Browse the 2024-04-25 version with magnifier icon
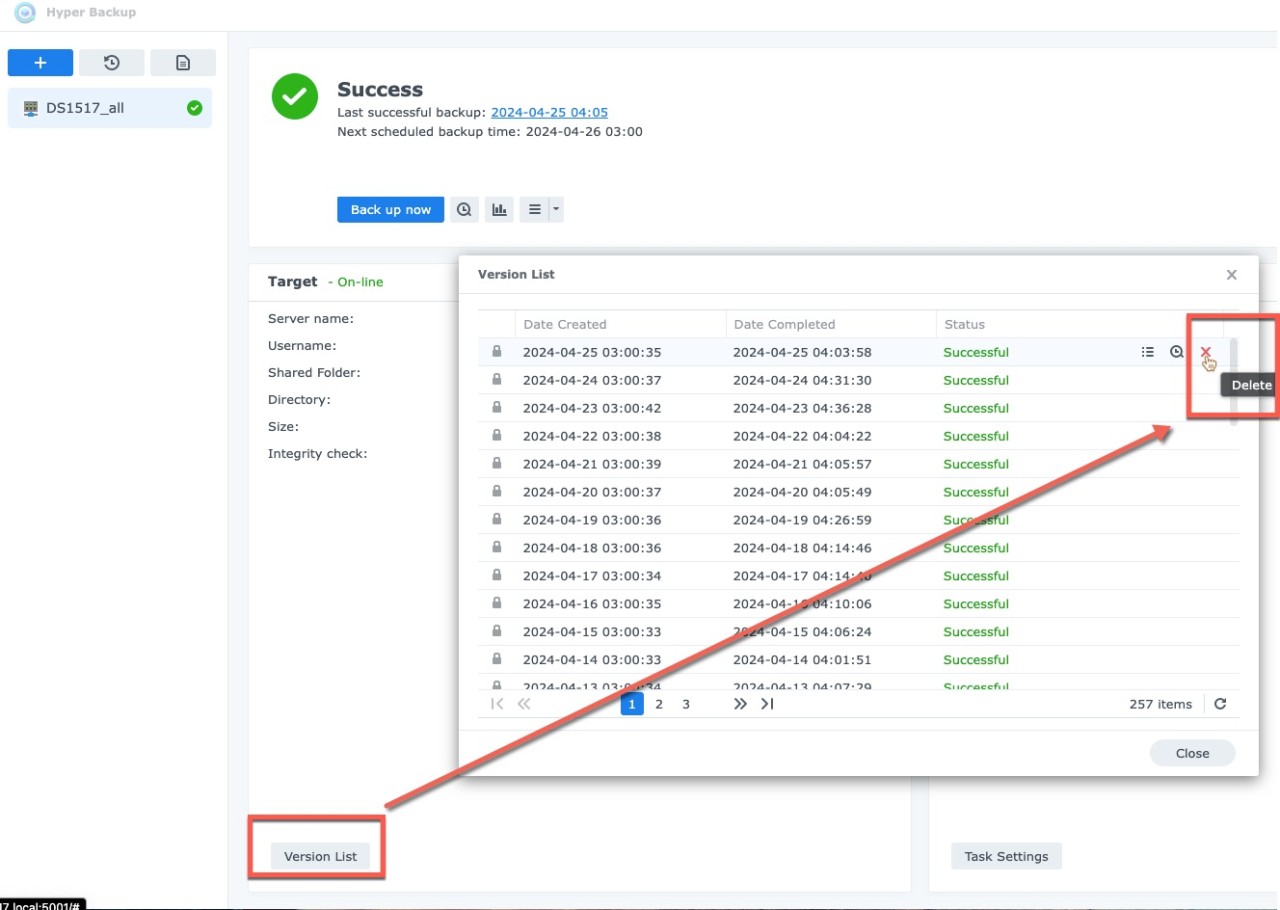1280x910 pixels. pyautogui.click(x=1177, y=352)
